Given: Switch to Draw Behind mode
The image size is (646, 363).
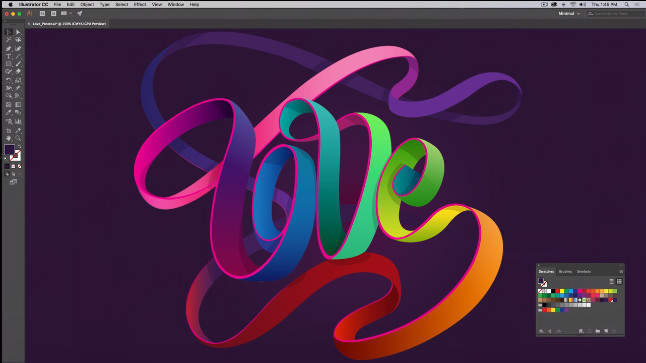Looking at the screenshot, I should 13,174.
